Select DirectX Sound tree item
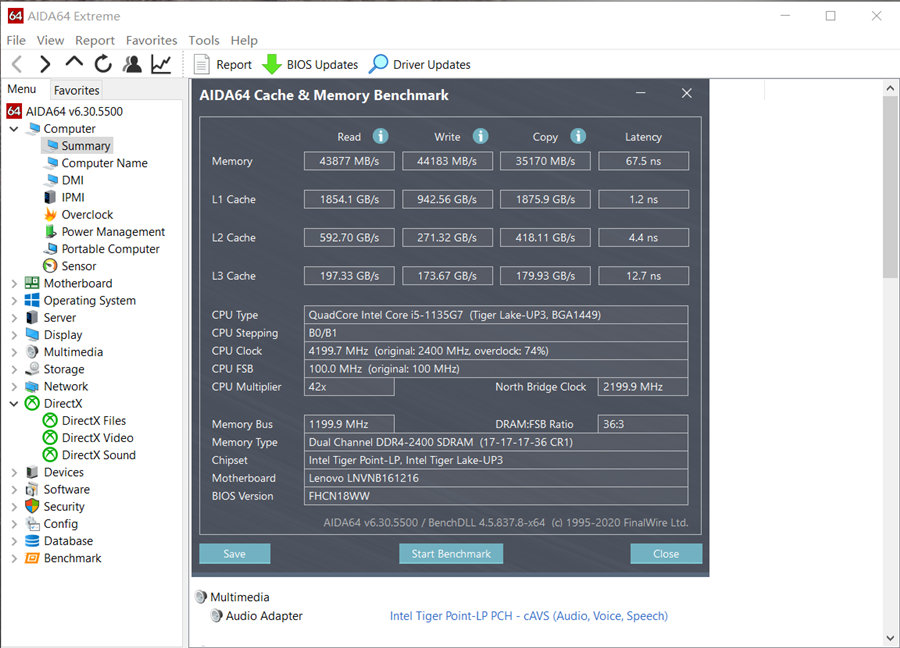This screenshot has width=900, height=648. coord(90,455)
